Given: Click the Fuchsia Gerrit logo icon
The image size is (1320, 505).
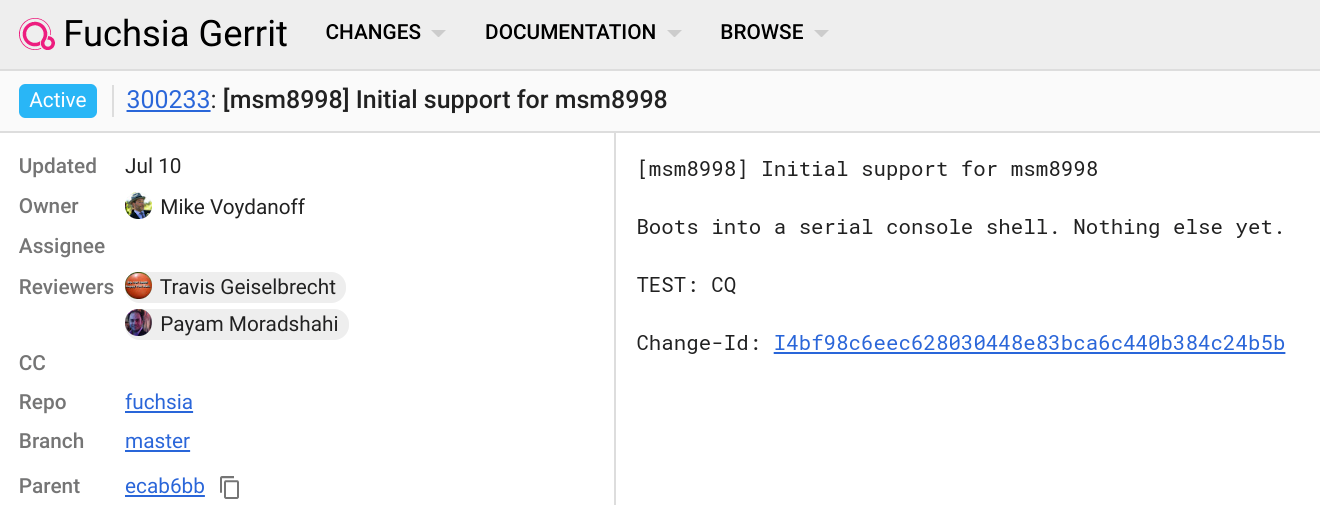Looking at the screenshot, I should coord(36,33).
